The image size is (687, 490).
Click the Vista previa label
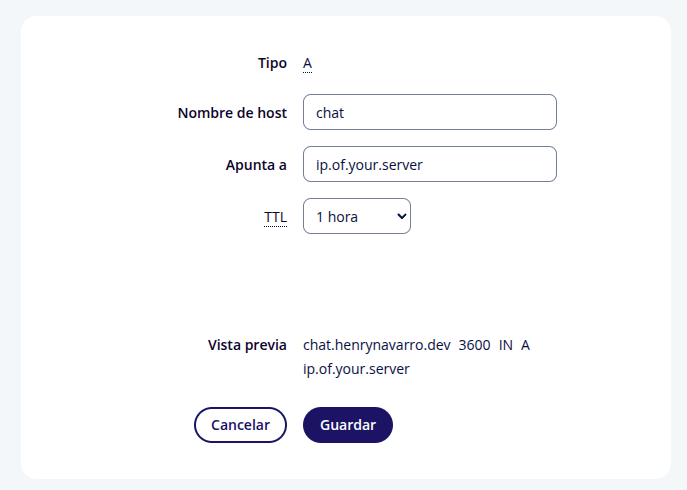tap(247, 345)
